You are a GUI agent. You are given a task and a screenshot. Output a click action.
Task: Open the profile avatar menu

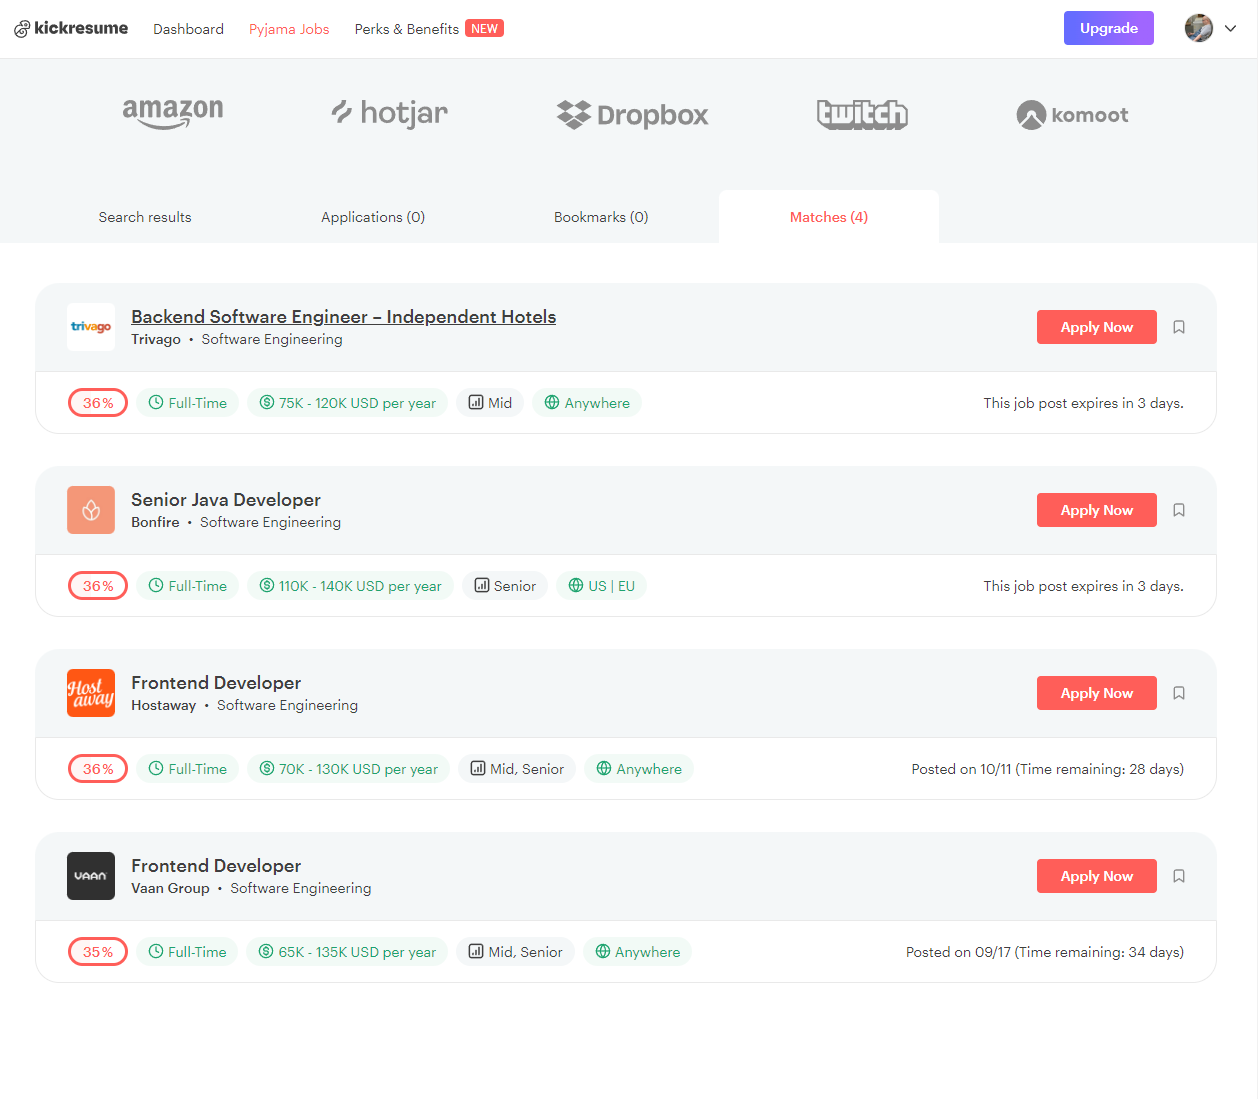tap(1199, 29)
